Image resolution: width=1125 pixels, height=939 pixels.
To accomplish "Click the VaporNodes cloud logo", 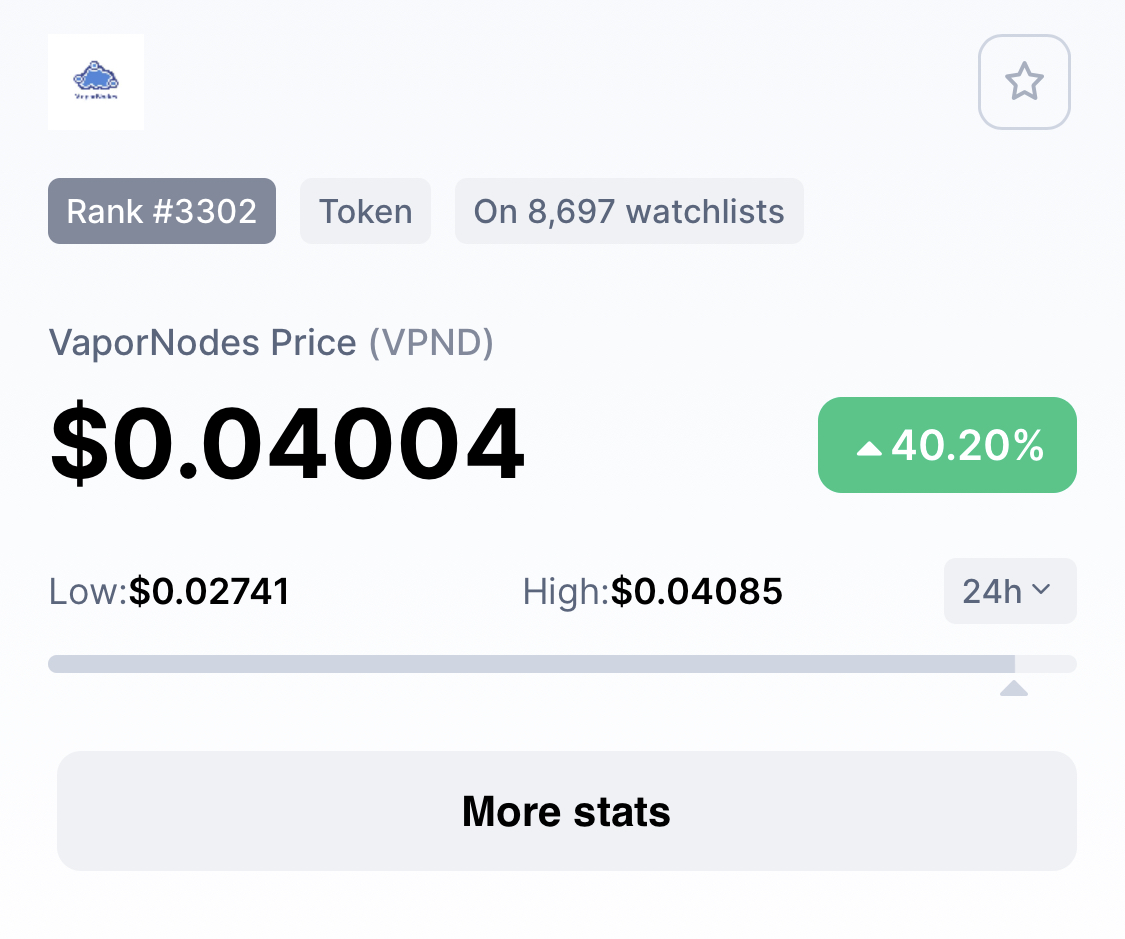I will coord(96,82).
